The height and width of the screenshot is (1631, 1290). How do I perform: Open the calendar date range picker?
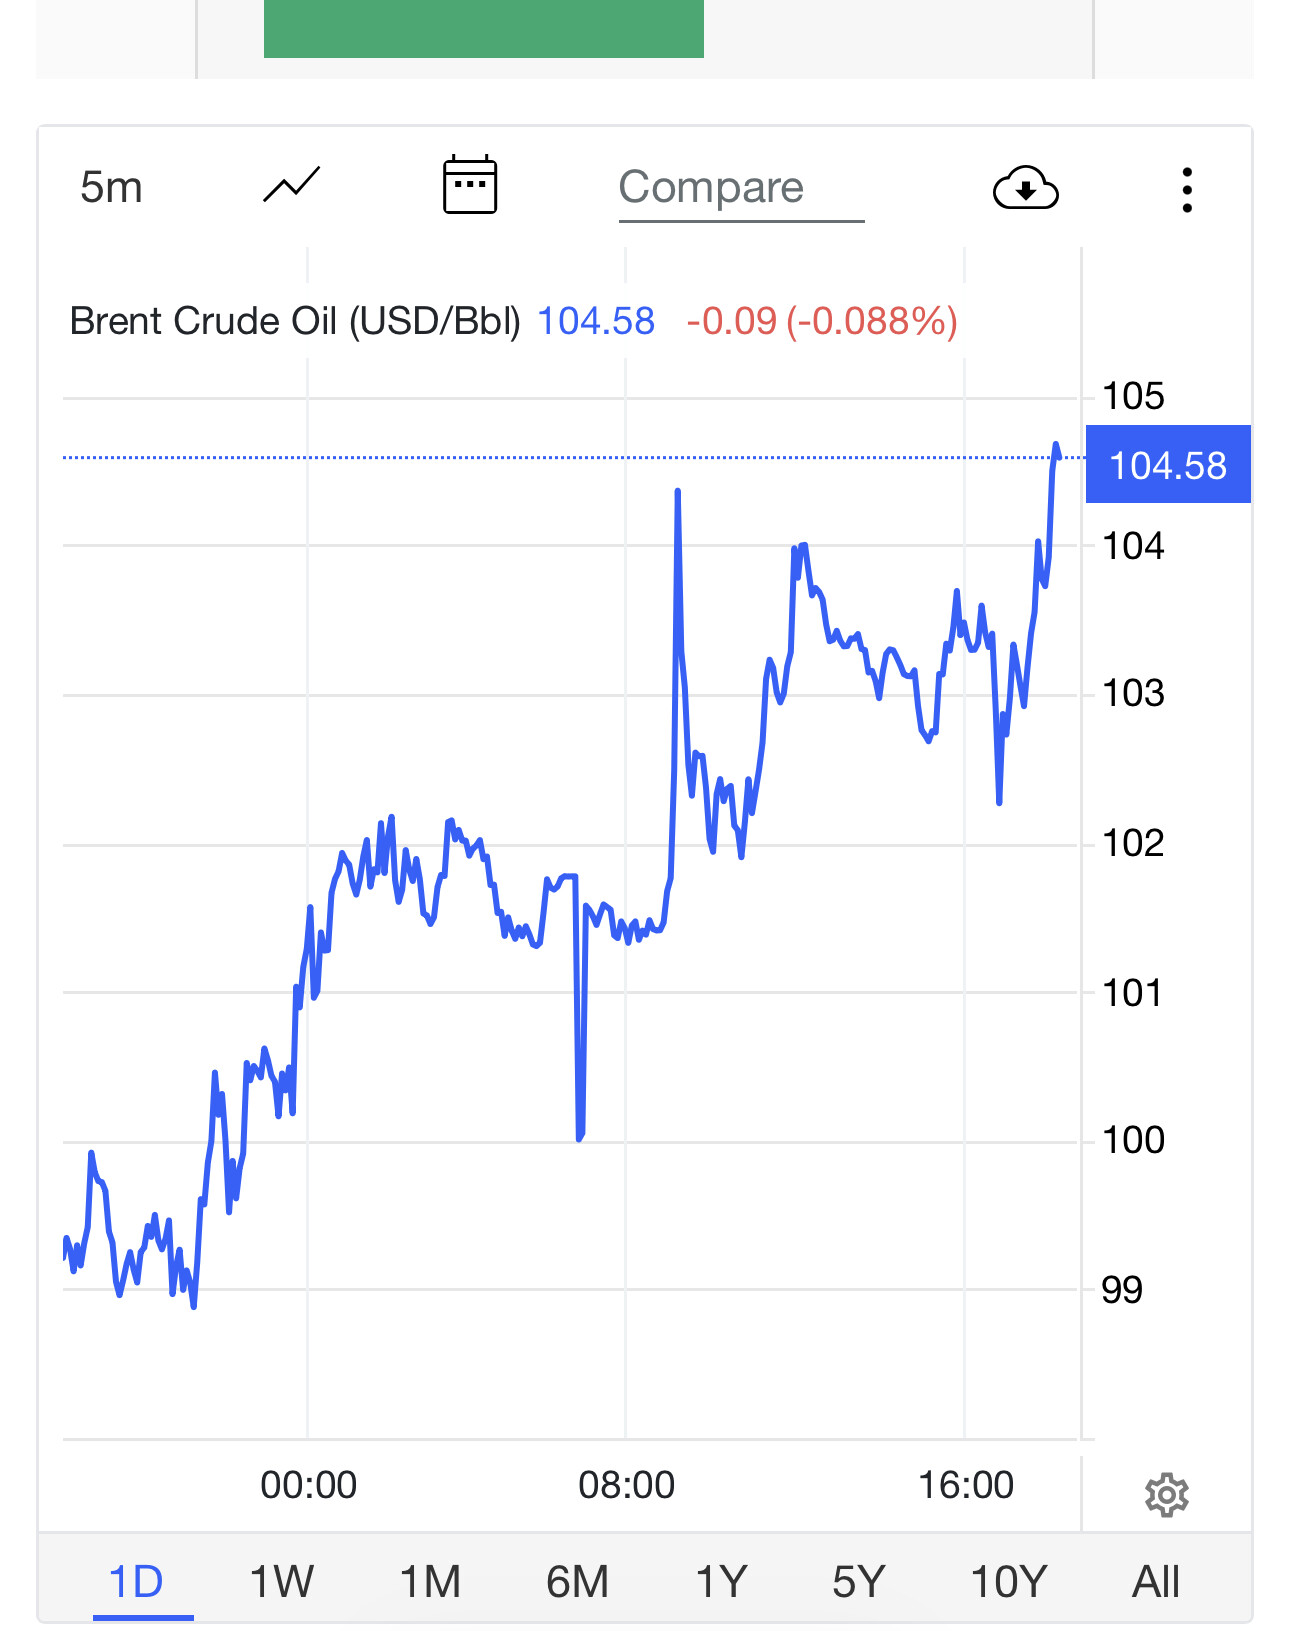pyautogui.click(x=470, y=185)
